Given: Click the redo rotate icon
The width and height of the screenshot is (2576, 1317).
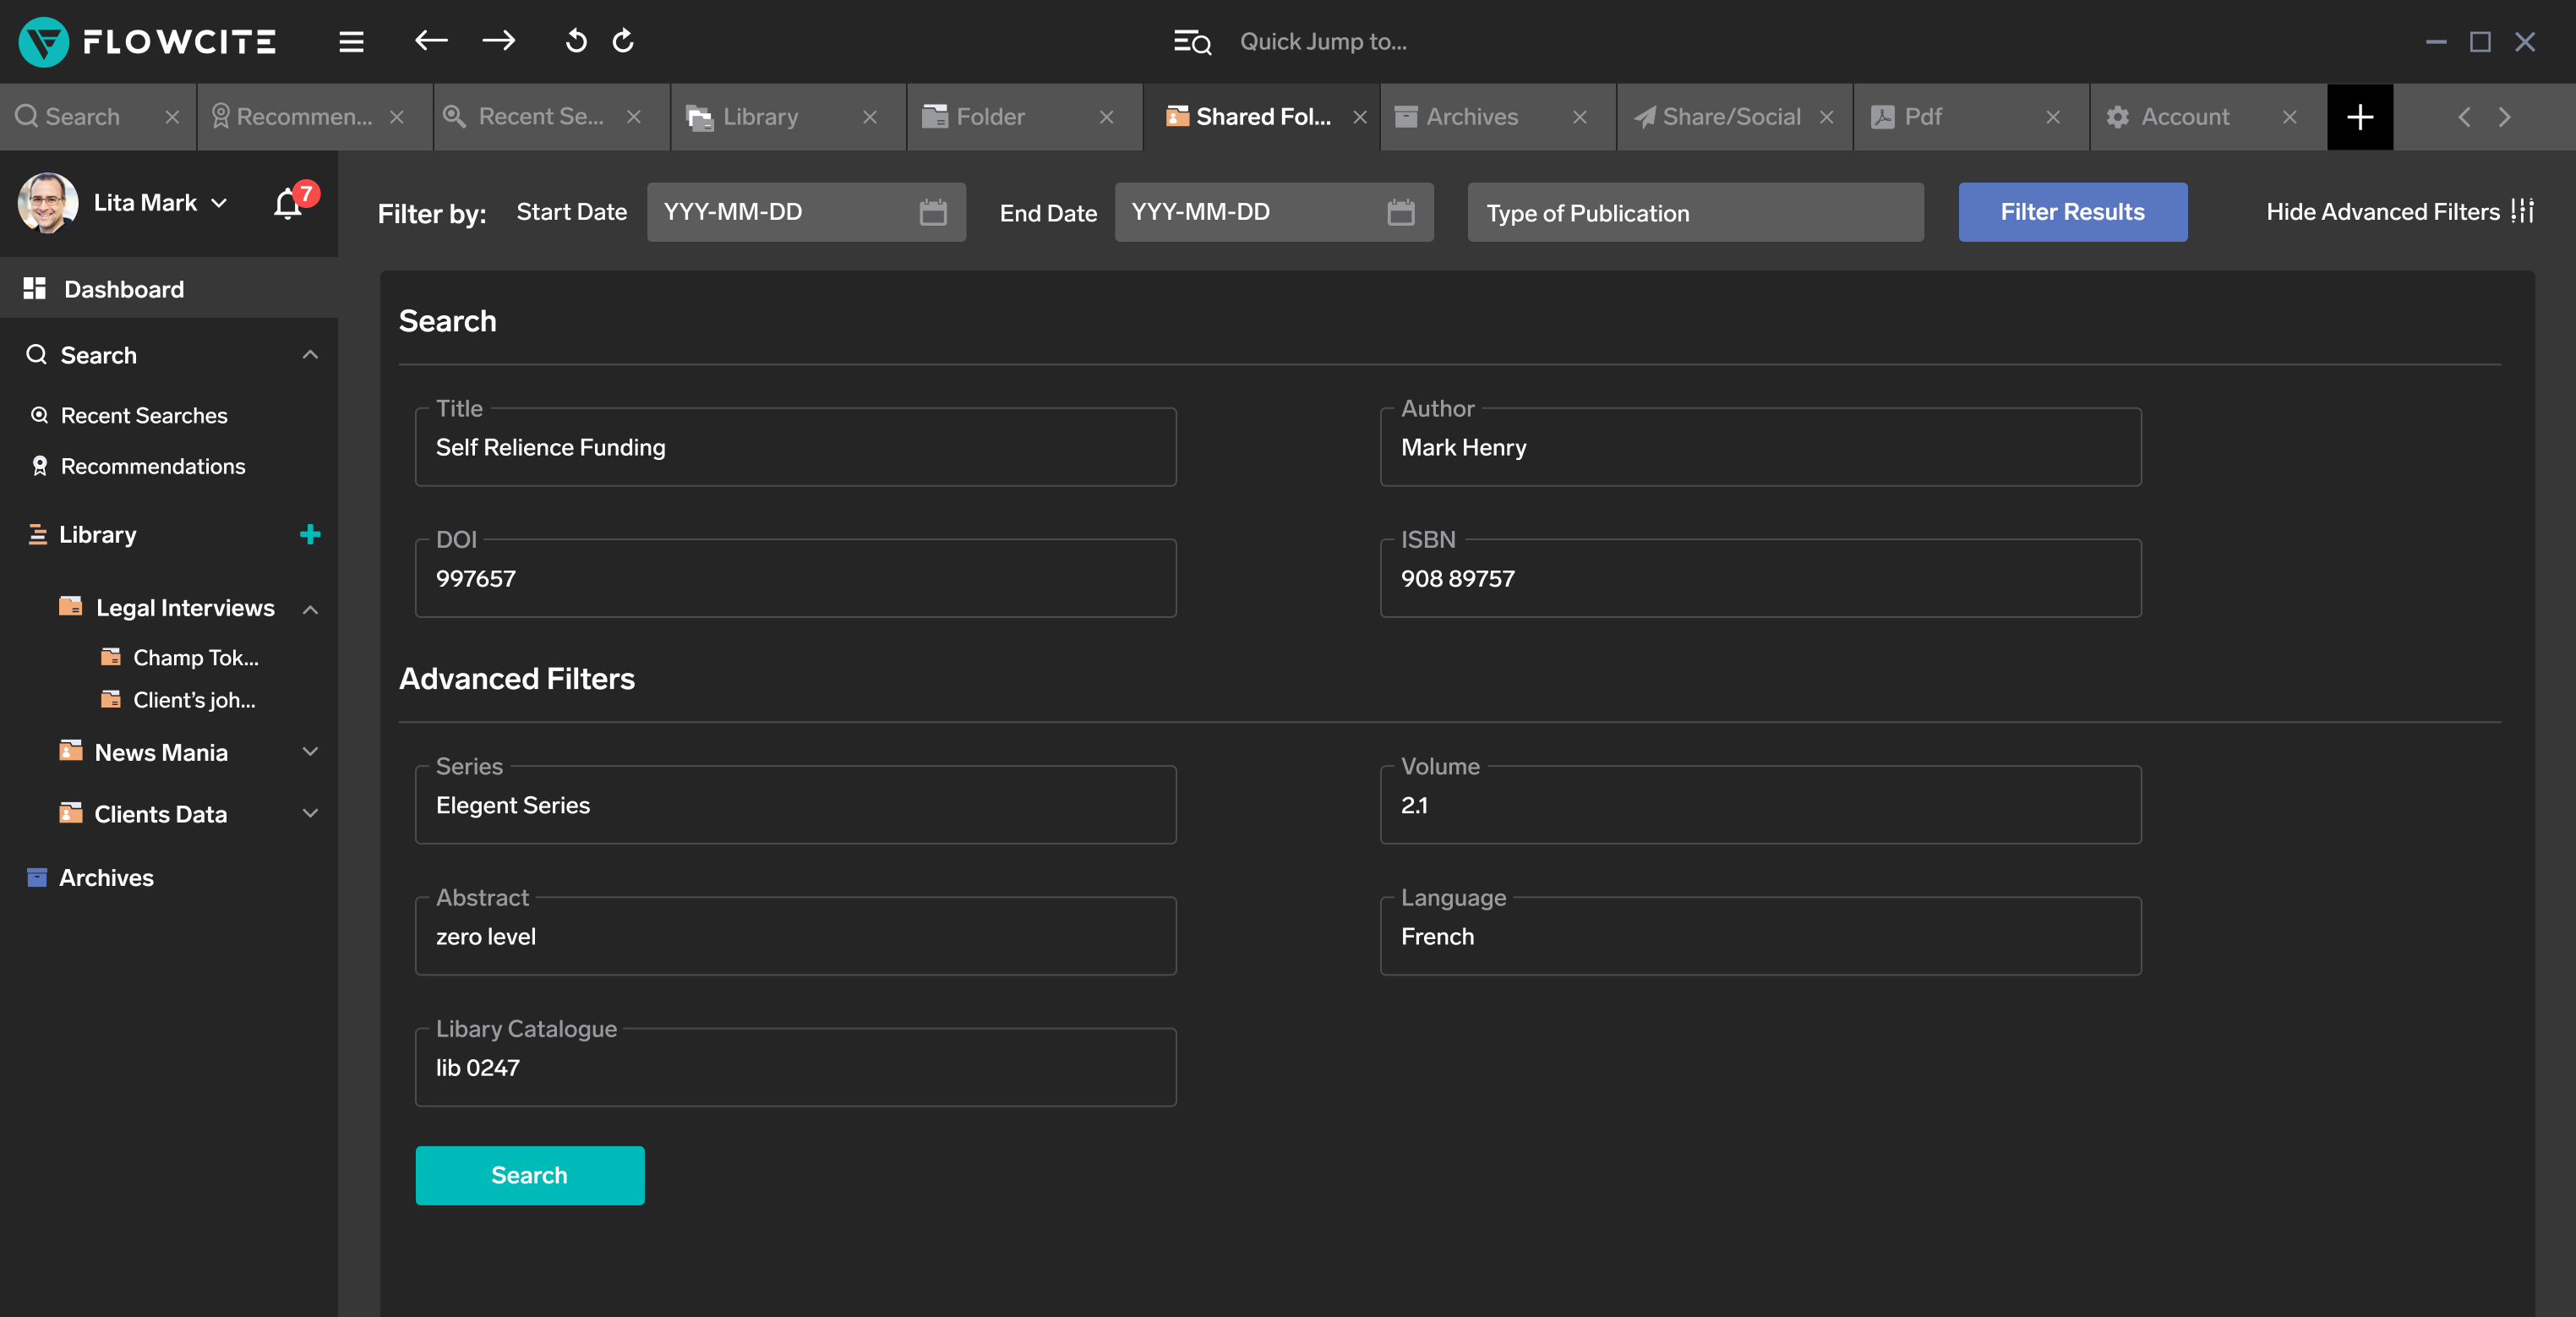Looking at the screenshot, I should coord(624,41).
